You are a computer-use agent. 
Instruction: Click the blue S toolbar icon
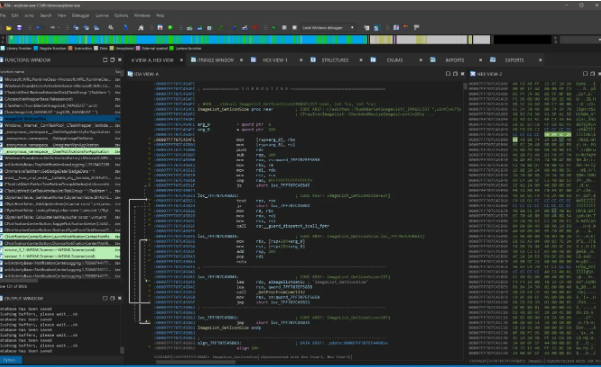click(376, 28)
